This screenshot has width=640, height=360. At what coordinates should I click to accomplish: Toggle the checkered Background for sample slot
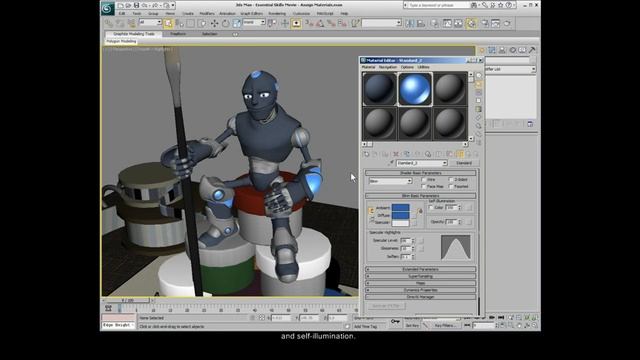[x=479, y=93]
